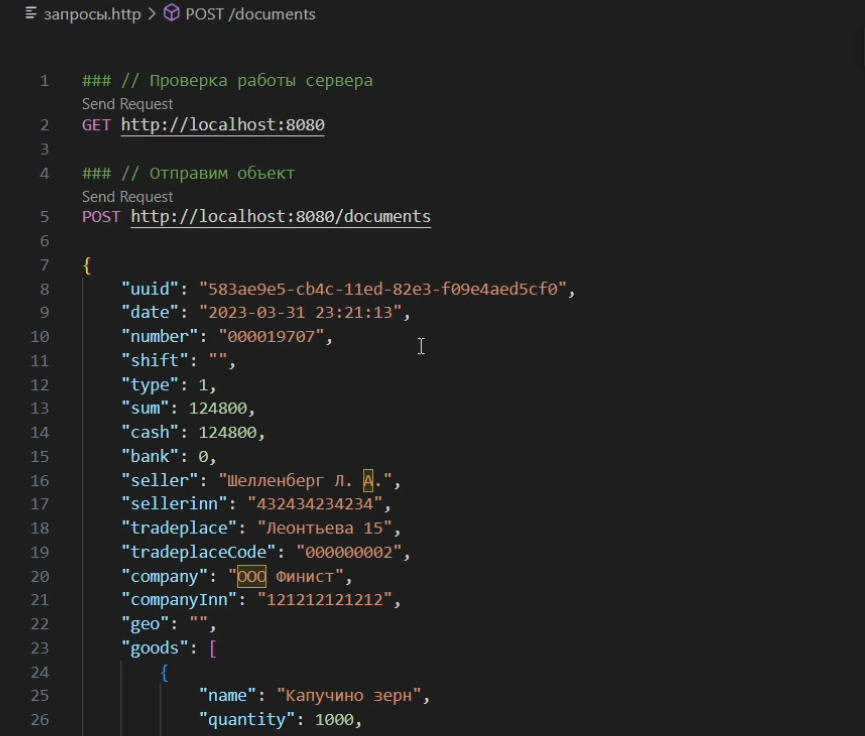Click line number 23 in the gutter
Viewport: 865px width, 736px height.
pos(40,648)
